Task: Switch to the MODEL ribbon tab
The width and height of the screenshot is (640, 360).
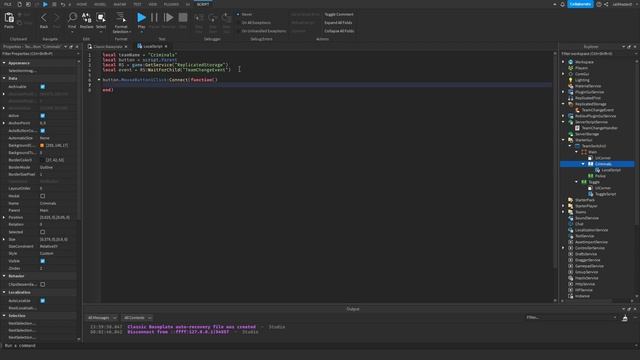Action: pos(100,4)
